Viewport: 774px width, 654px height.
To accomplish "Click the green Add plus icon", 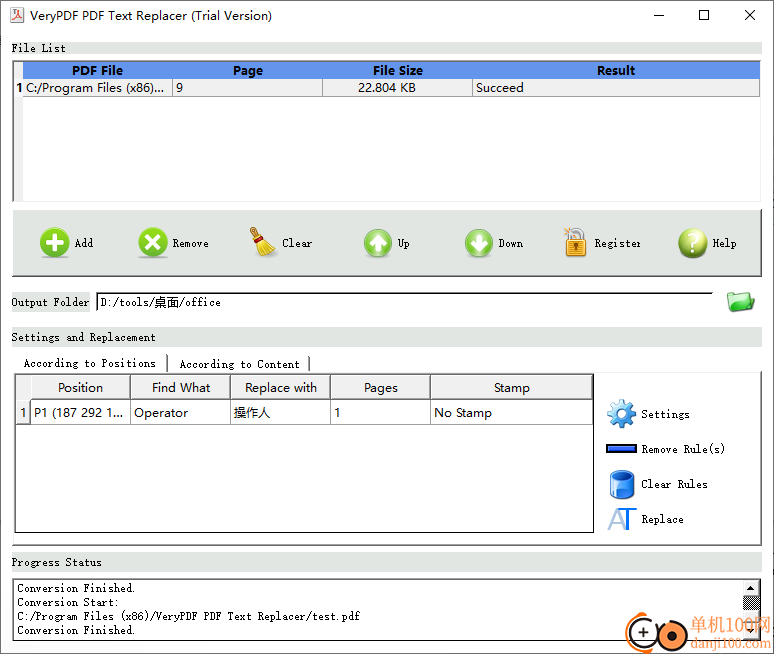I will tap(54, 243).
